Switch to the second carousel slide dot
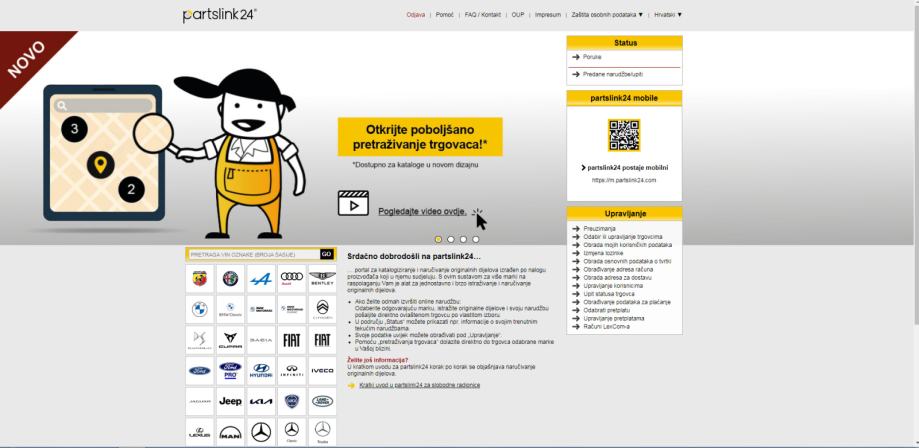This screenshot has width=919, height=448. click(451, 239)
